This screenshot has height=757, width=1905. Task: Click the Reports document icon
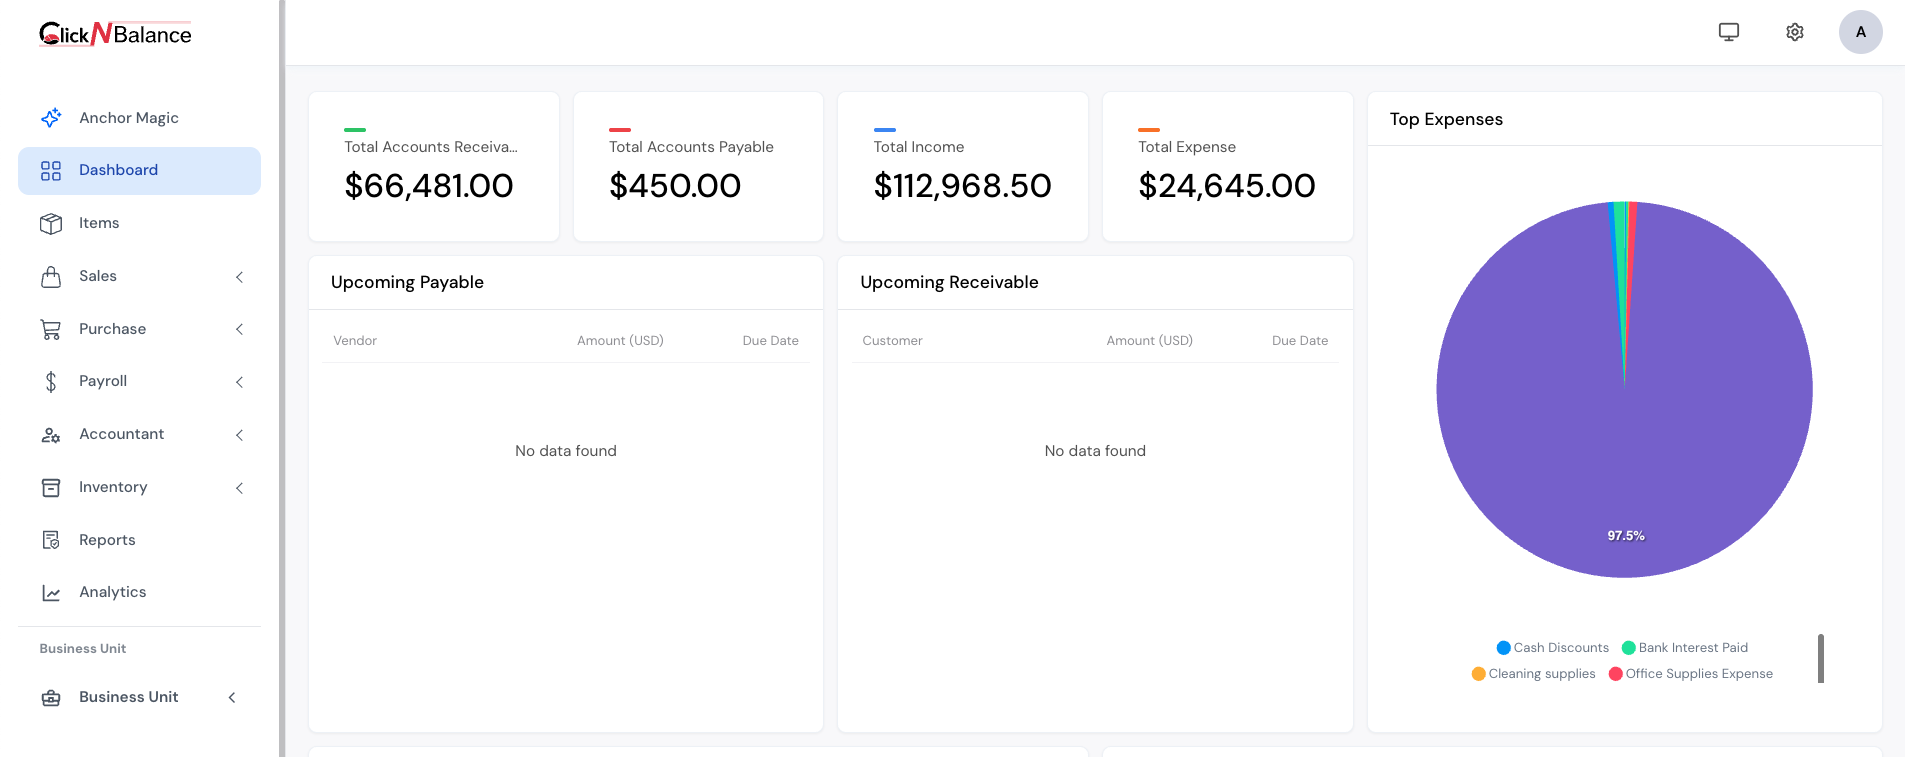point(51,540)
